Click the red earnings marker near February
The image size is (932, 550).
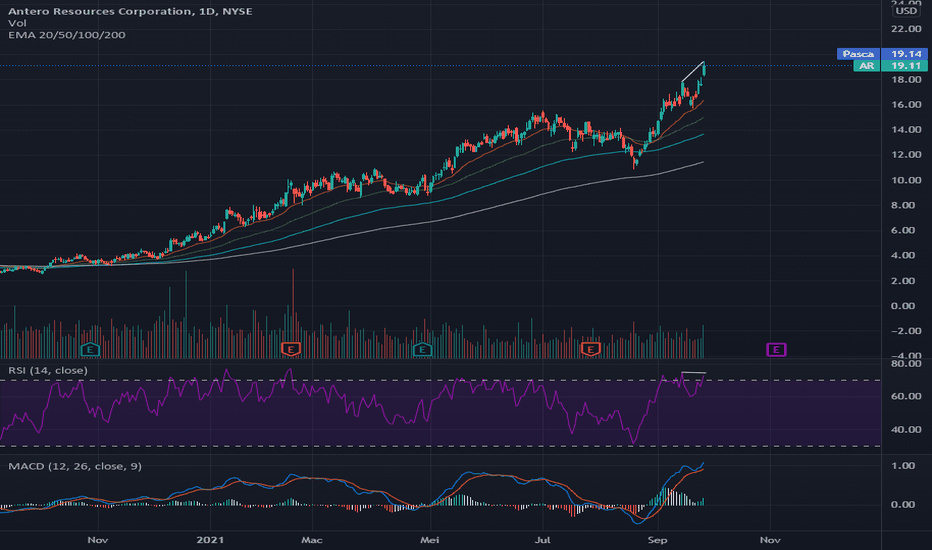[x=291, y=349]
